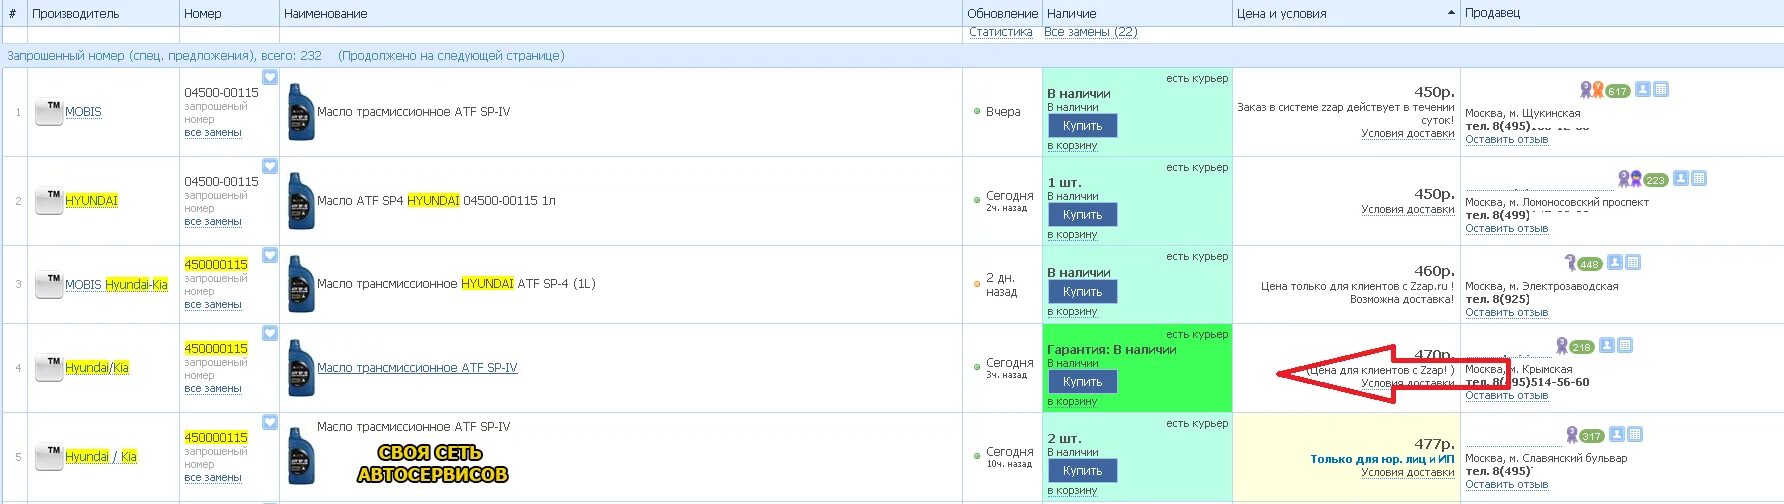
Task: Open seller profile icon for Щукинская seller
Action: [x=1643, y=89]
